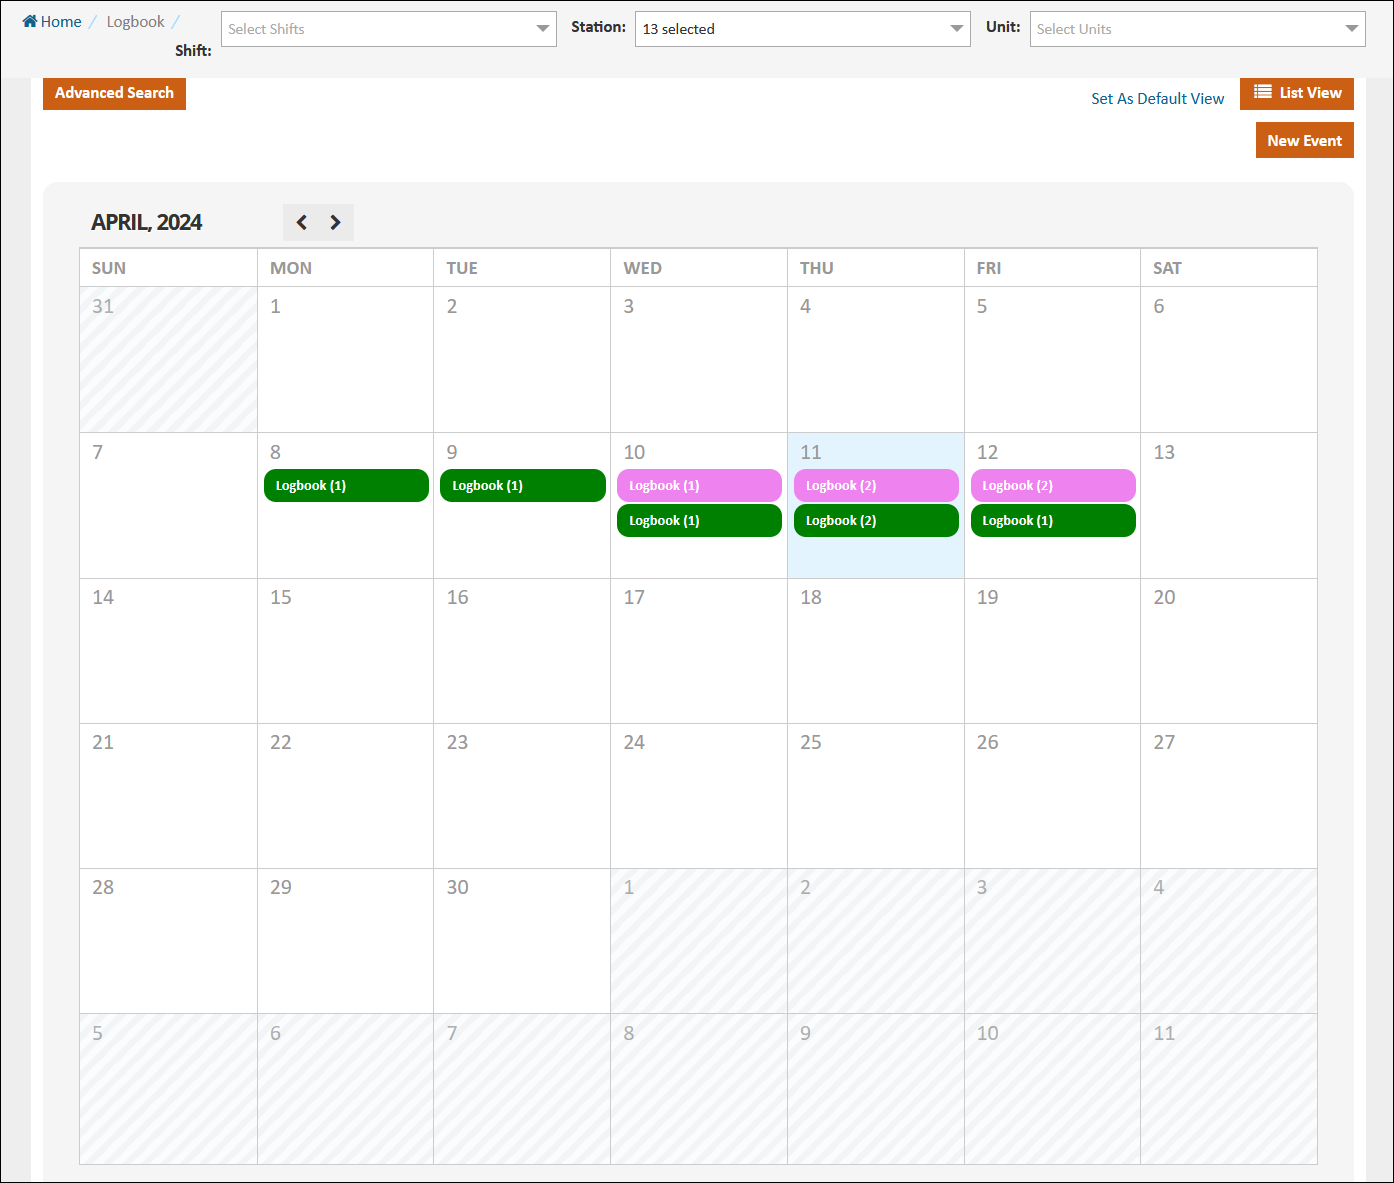Viewport: 1394px width, 1183px height.
Task: Select pink Logbook (2) on April 11
Action: click(x=875, y=486)
